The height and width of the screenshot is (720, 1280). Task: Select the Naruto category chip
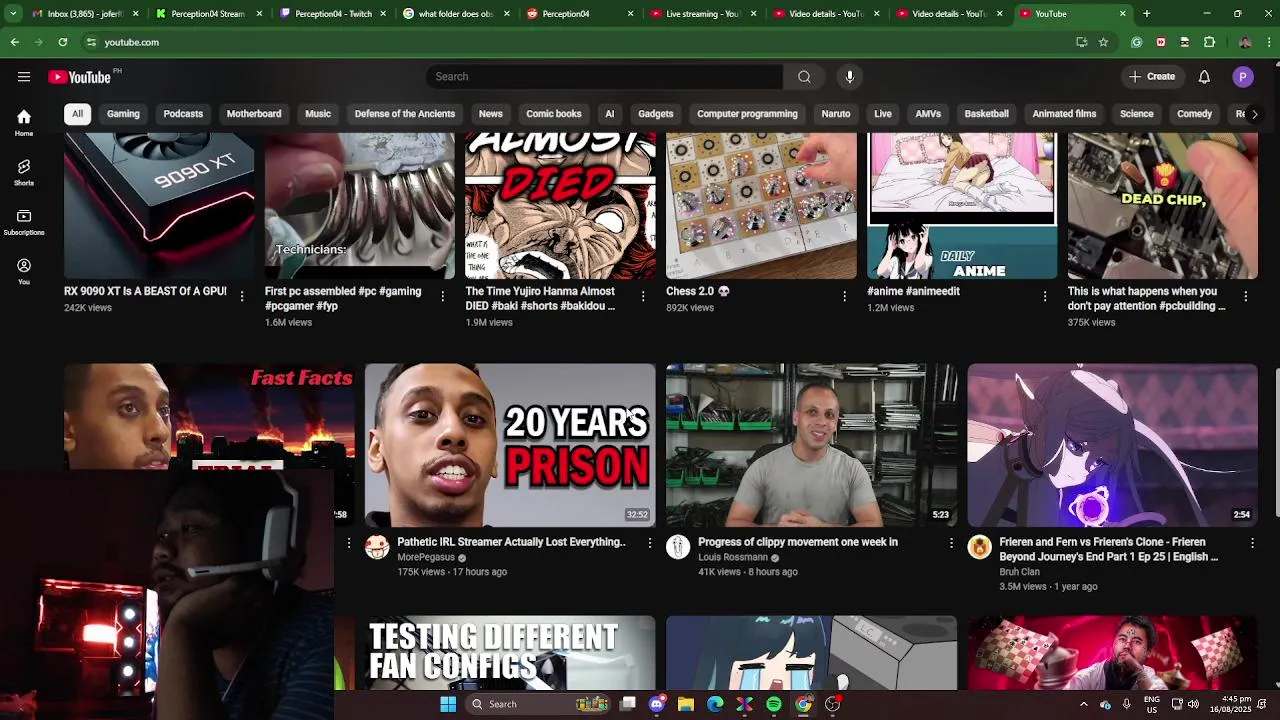pyautogui.click(x=836, y=114)
